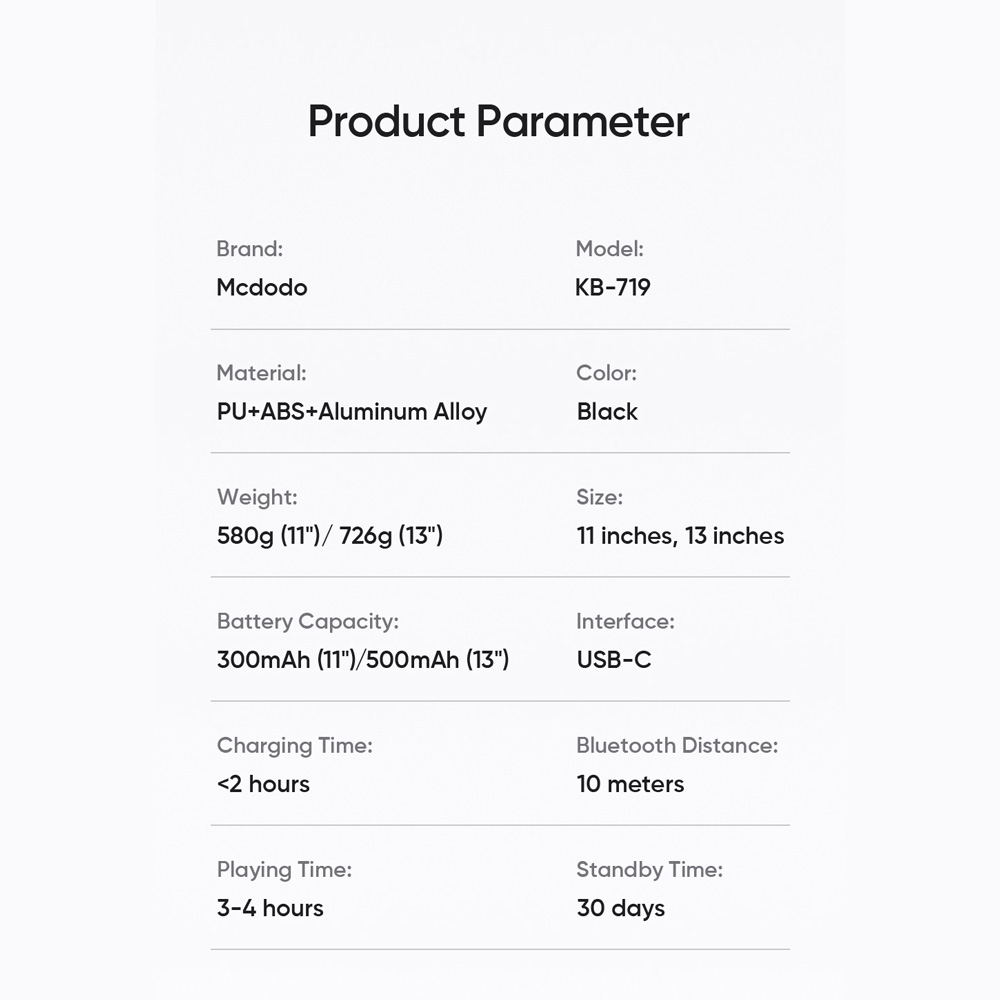The width and height of the screenshot is (1000, 1000).
Task: Select the 300mAh/500mAh capacity value
Action: click(x=363, y=659)
